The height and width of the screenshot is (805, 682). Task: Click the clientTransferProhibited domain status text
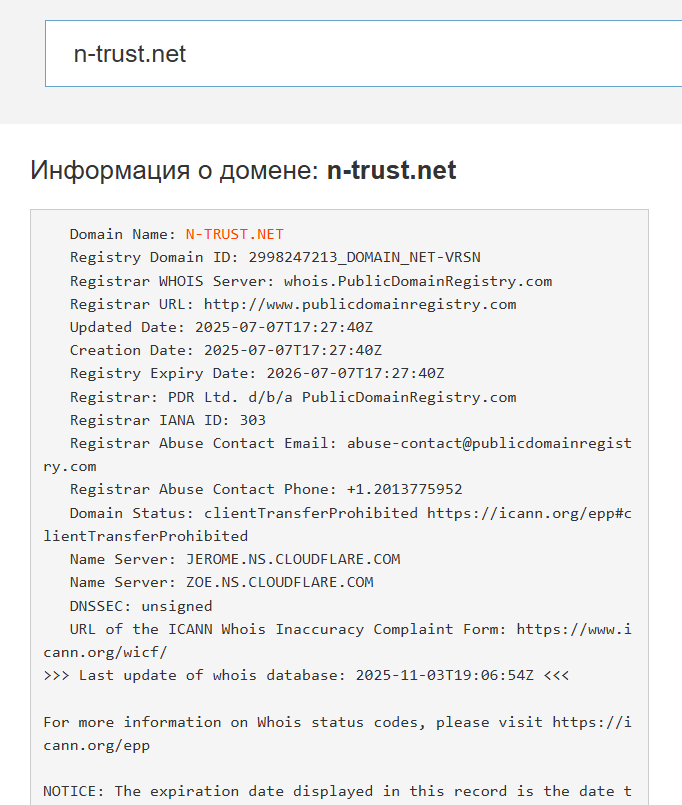click(311, 512)
